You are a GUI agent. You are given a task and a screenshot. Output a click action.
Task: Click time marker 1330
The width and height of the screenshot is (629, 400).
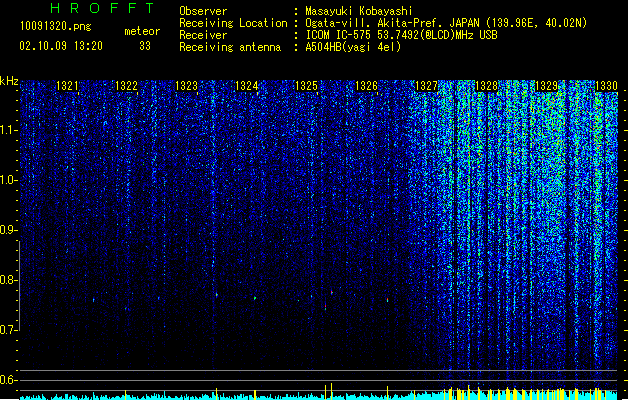point(606,86)
